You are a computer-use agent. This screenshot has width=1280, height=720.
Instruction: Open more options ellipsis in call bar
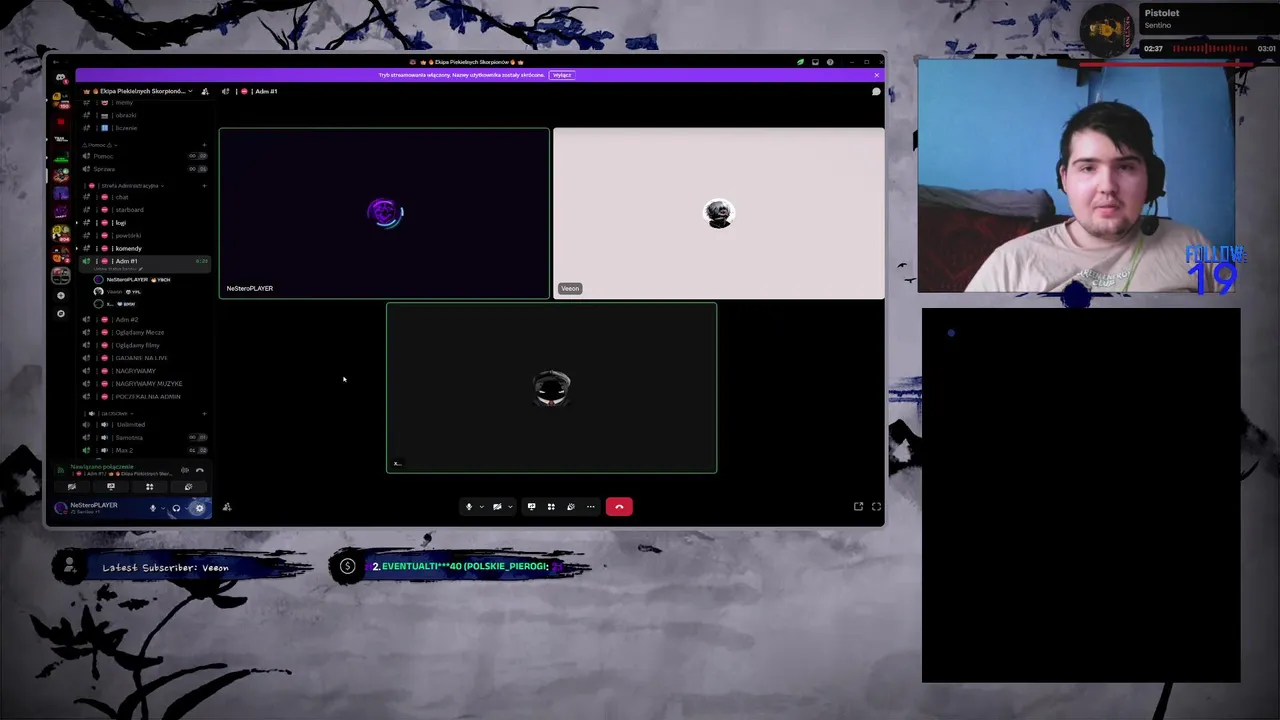click(x=590, y=507)
